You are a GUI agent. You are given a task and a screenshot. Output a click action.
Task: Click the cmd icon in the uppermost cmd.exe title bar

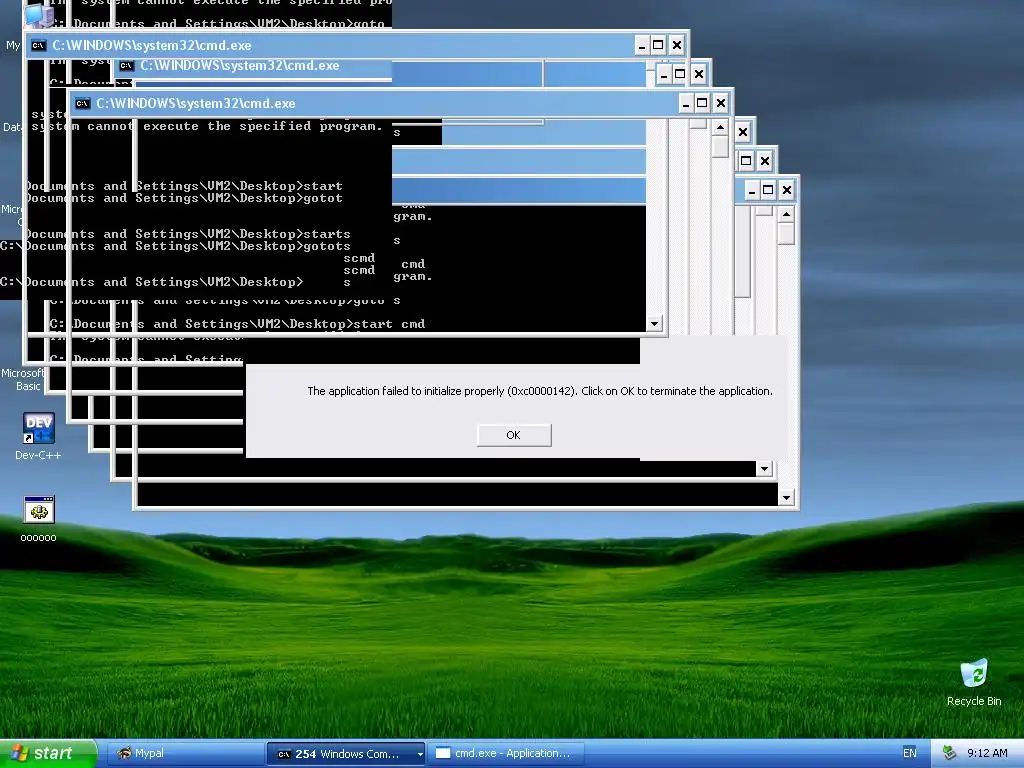pos(39,45)
